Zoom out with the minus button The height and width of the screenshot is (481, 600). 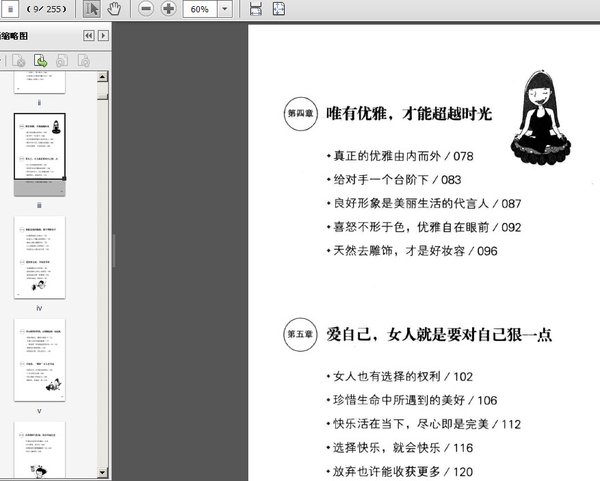tap(146, 9)
